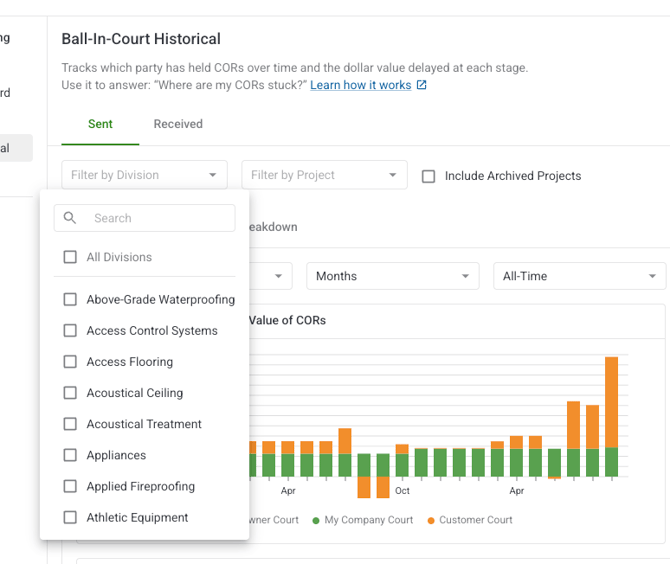Check the Applied Fireproofing checkbox
The height and width of the screenshot is (564, 670).
(70, 486)
